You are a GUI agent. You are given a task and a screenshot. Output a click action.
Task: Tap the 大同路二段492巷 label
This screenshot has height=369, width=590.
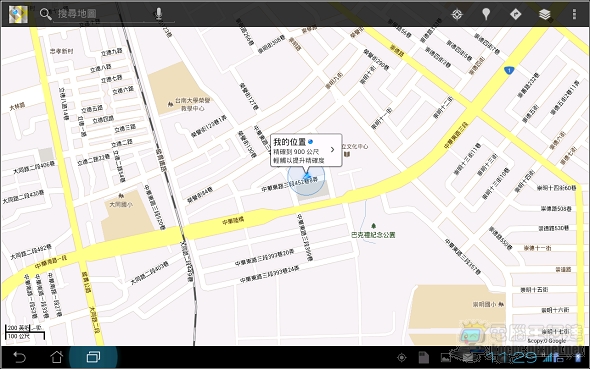(x=31, y=252)
